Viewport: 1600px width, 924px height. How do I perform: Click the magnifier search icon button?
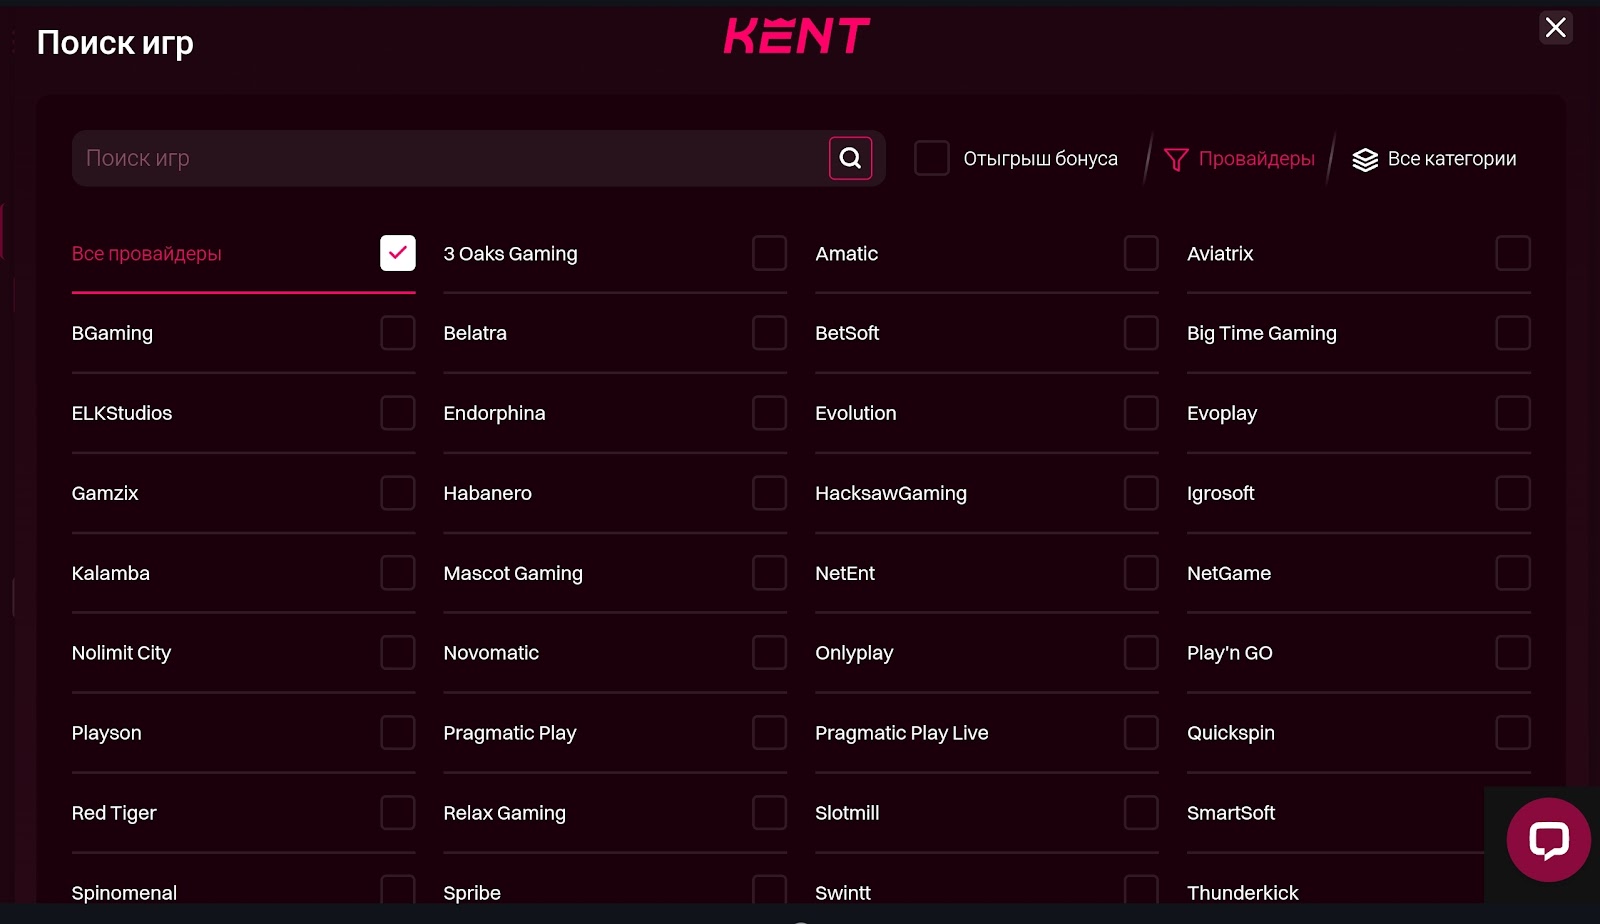tap(850, 158)
